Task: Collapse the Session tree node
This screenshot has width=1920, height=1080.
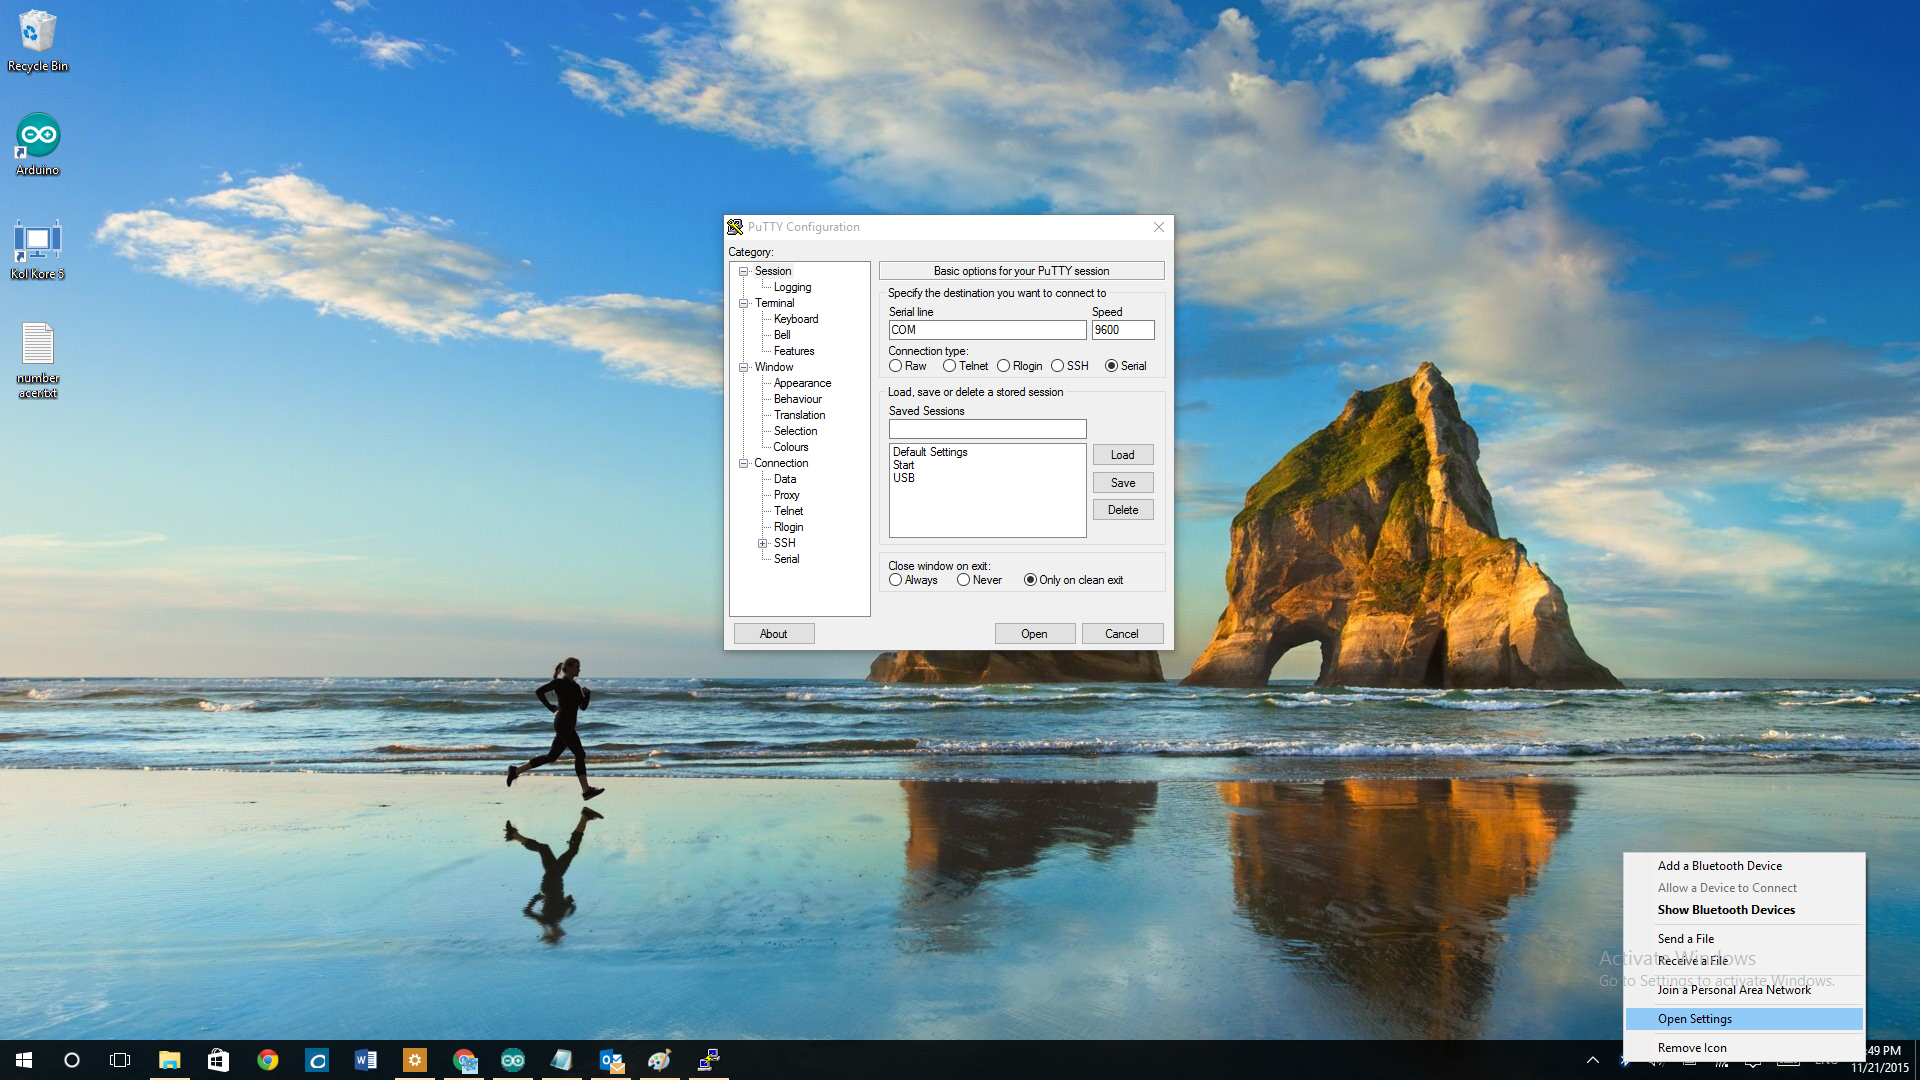Action: tap(744, 271)
